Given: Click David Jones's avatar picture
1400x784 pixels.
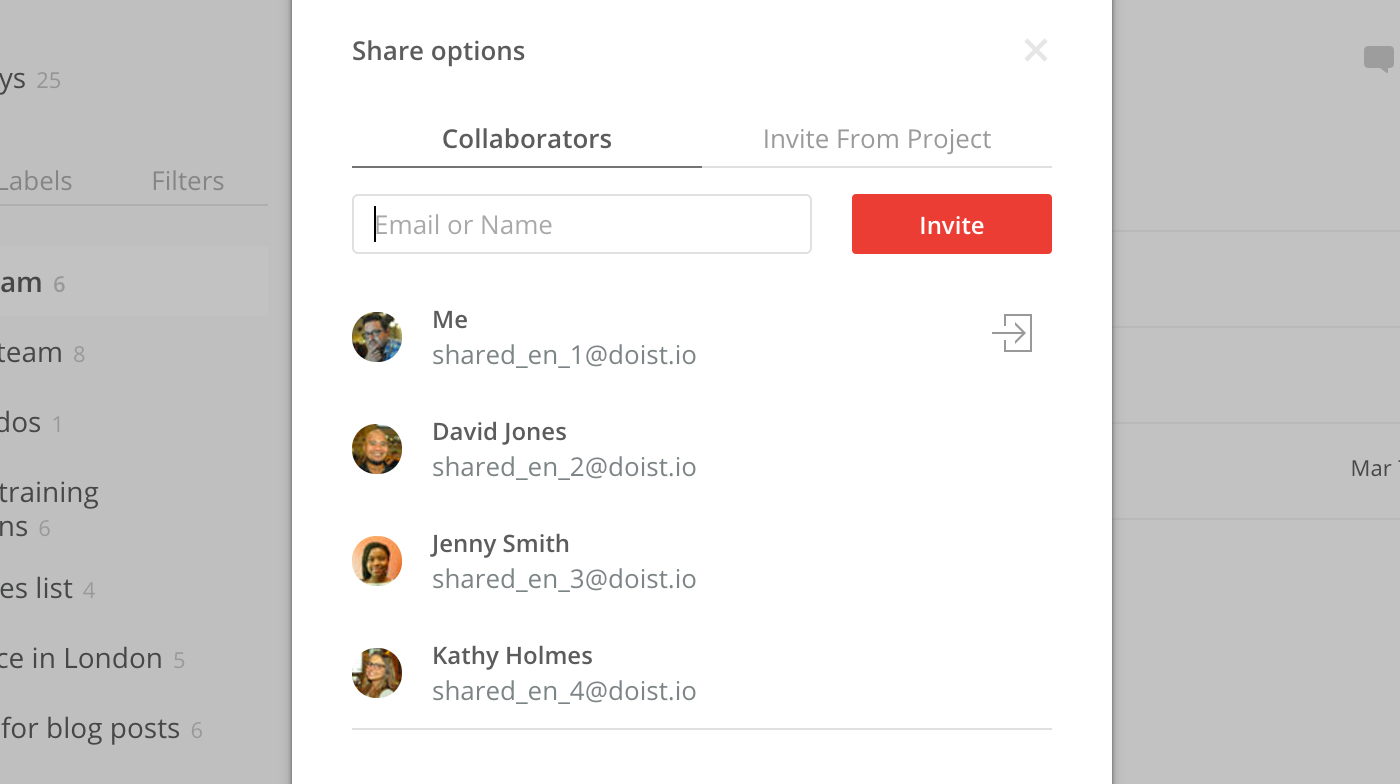Looking at the screenshot, I should point(377,449).
